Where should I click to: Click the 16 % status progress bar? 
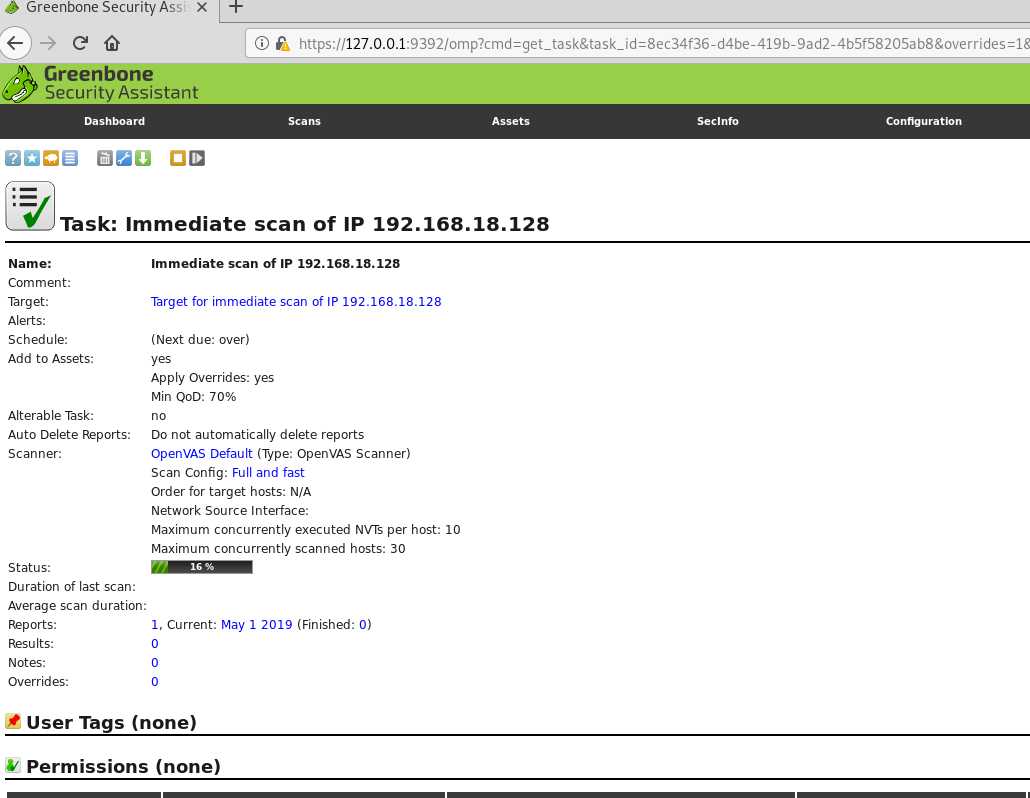(x=202, y=567)
